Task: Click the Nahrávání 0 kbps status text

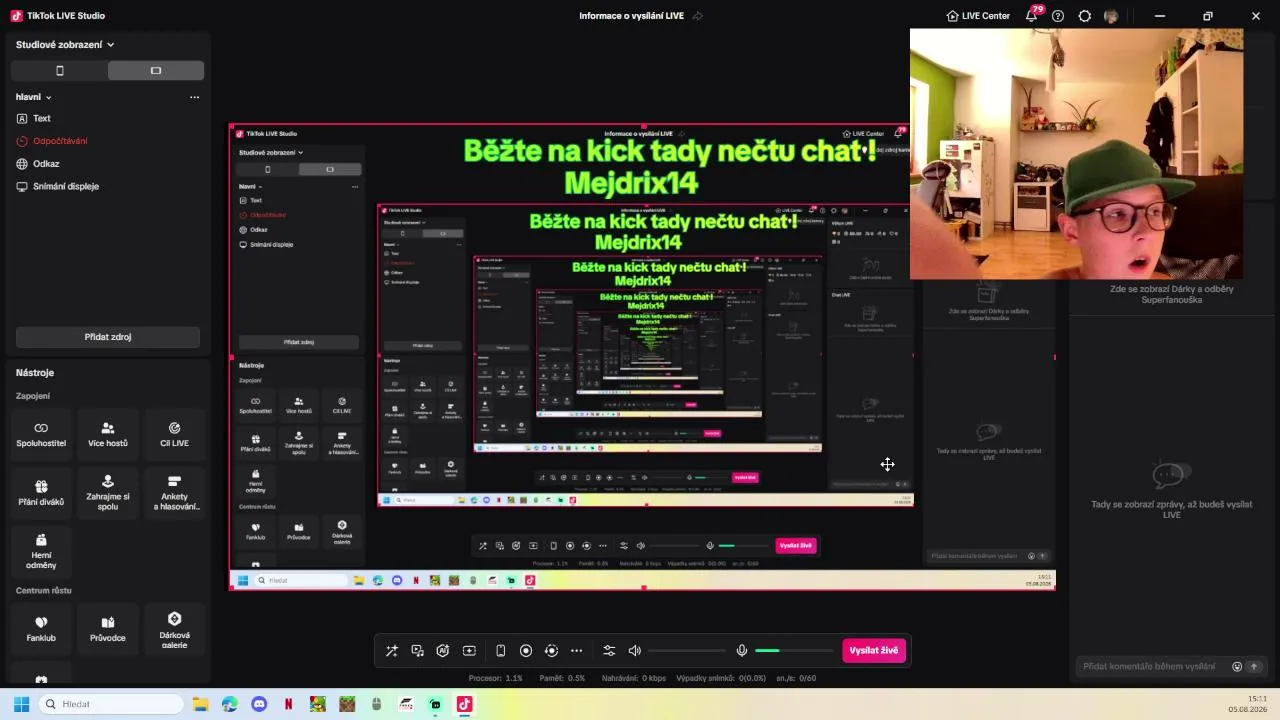Action: click(x=634, y=678)
